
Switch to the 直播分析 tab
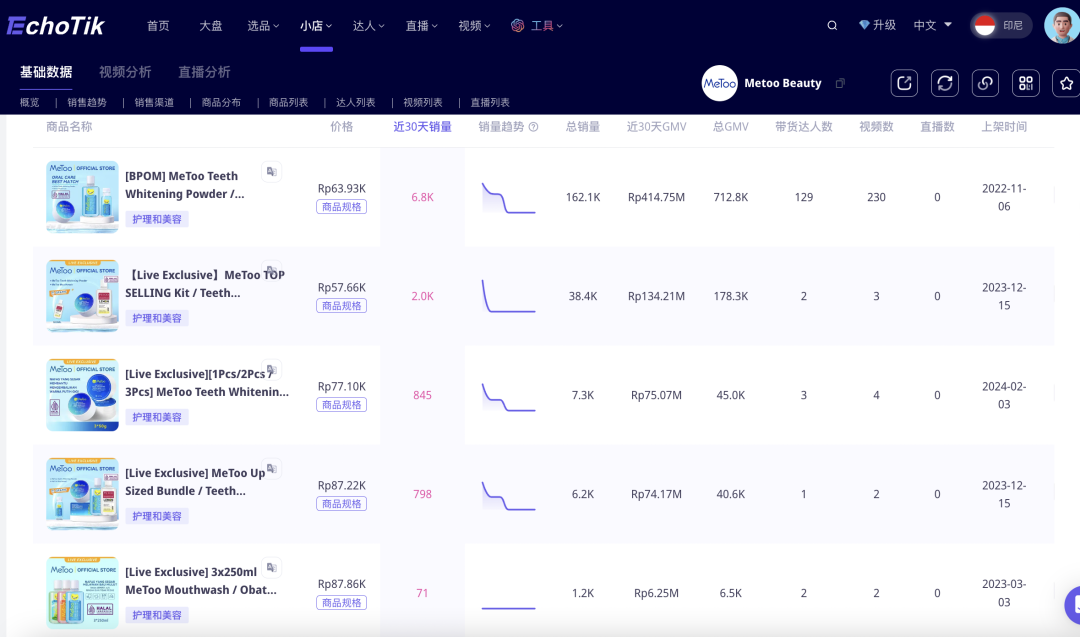pyautogui.click(x=204, y=72)
